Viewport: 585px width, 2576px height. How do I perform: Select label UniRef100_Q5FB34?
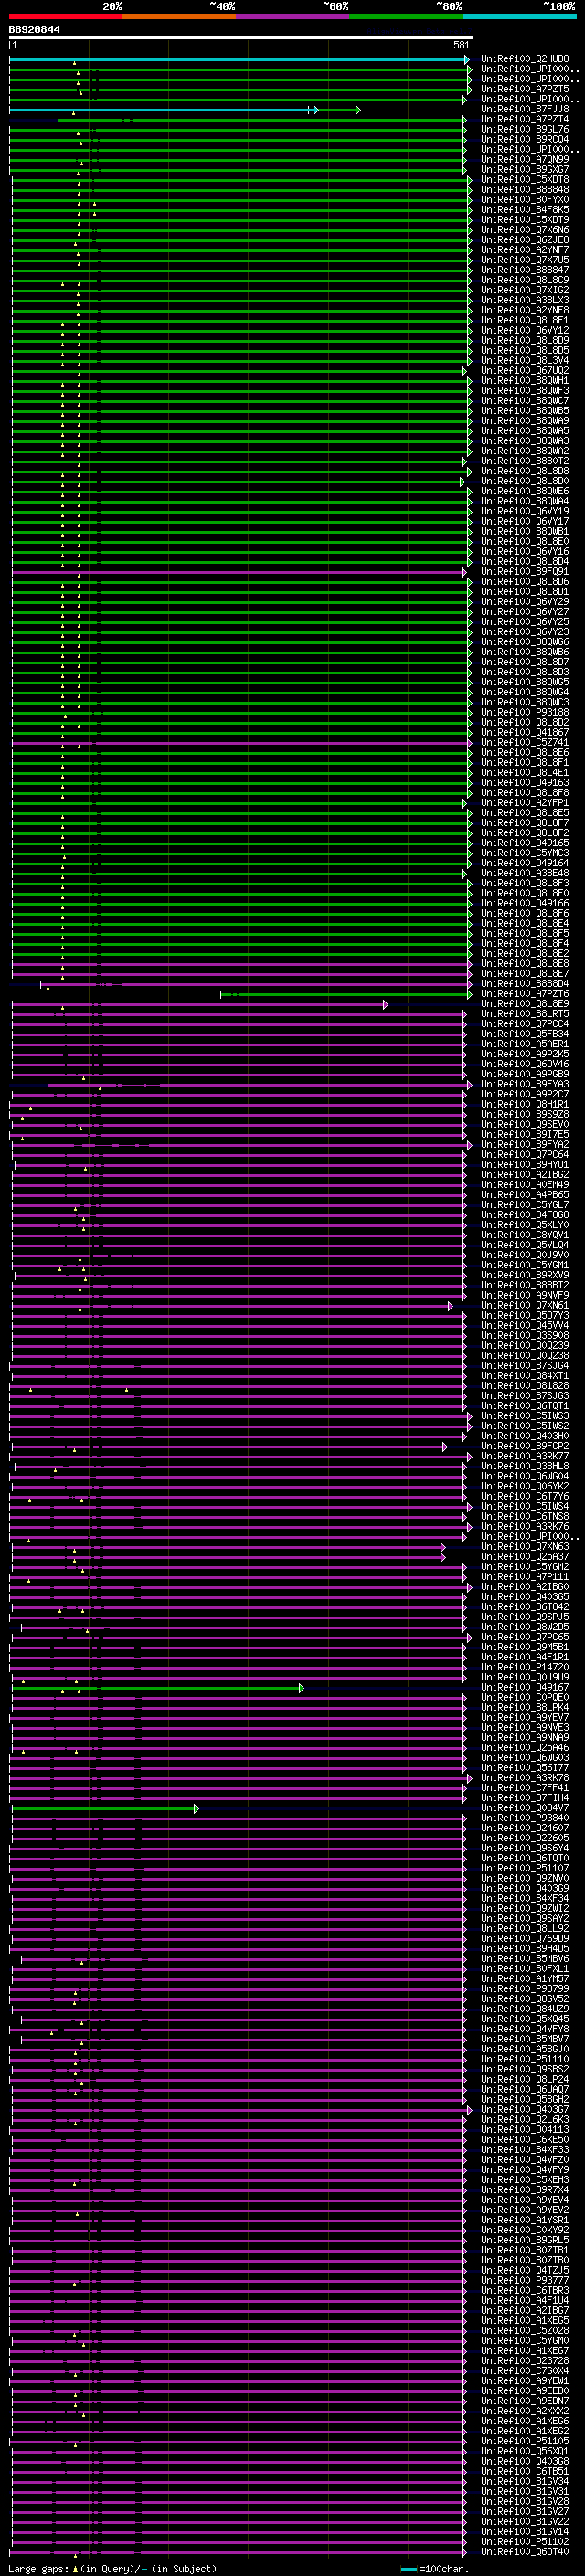pyautogui.click(x=525, y=1034)
